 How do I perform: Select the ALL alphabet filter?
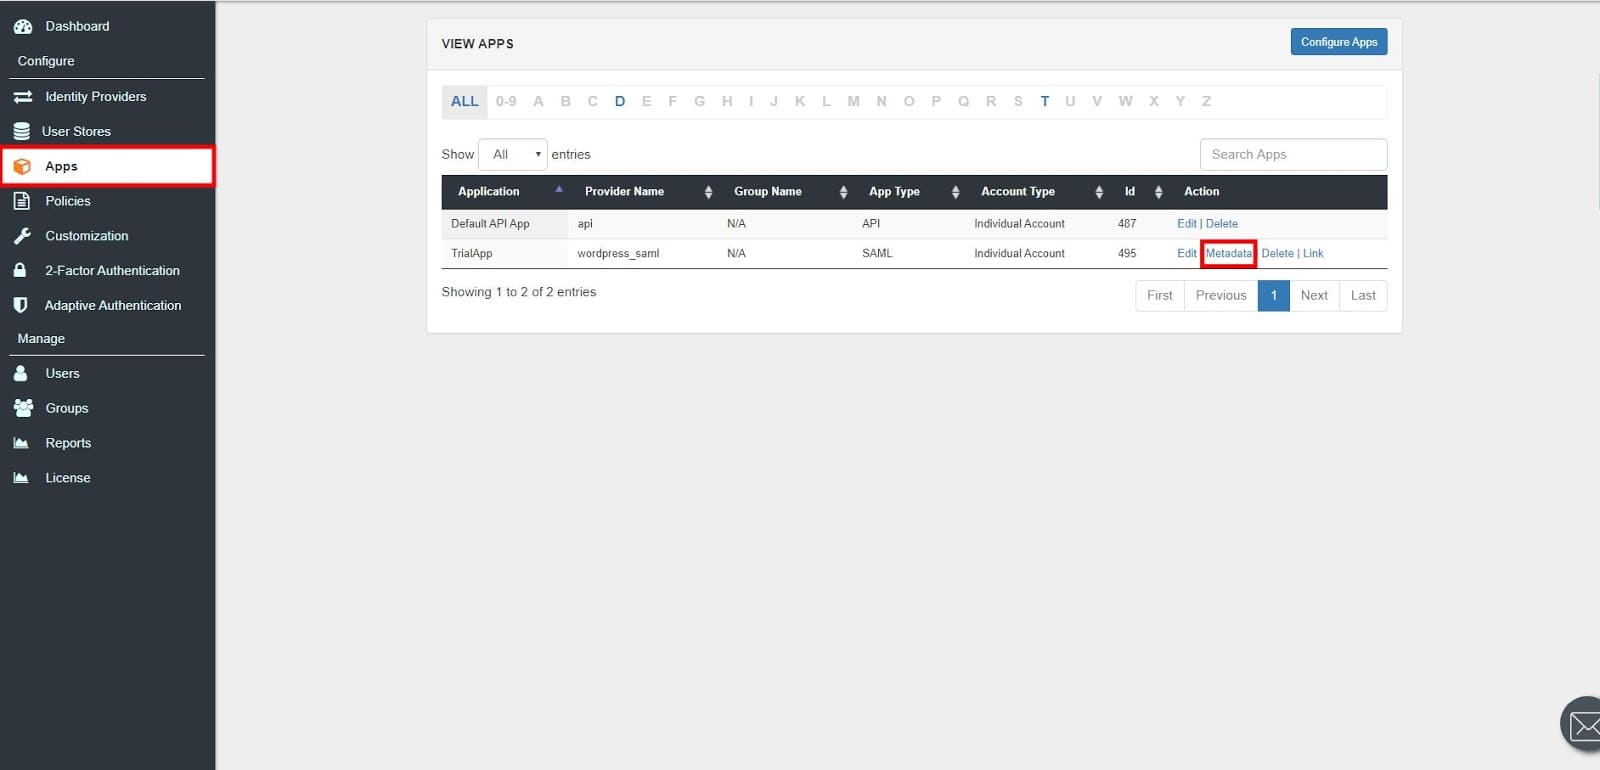click(x=464, y=101)
